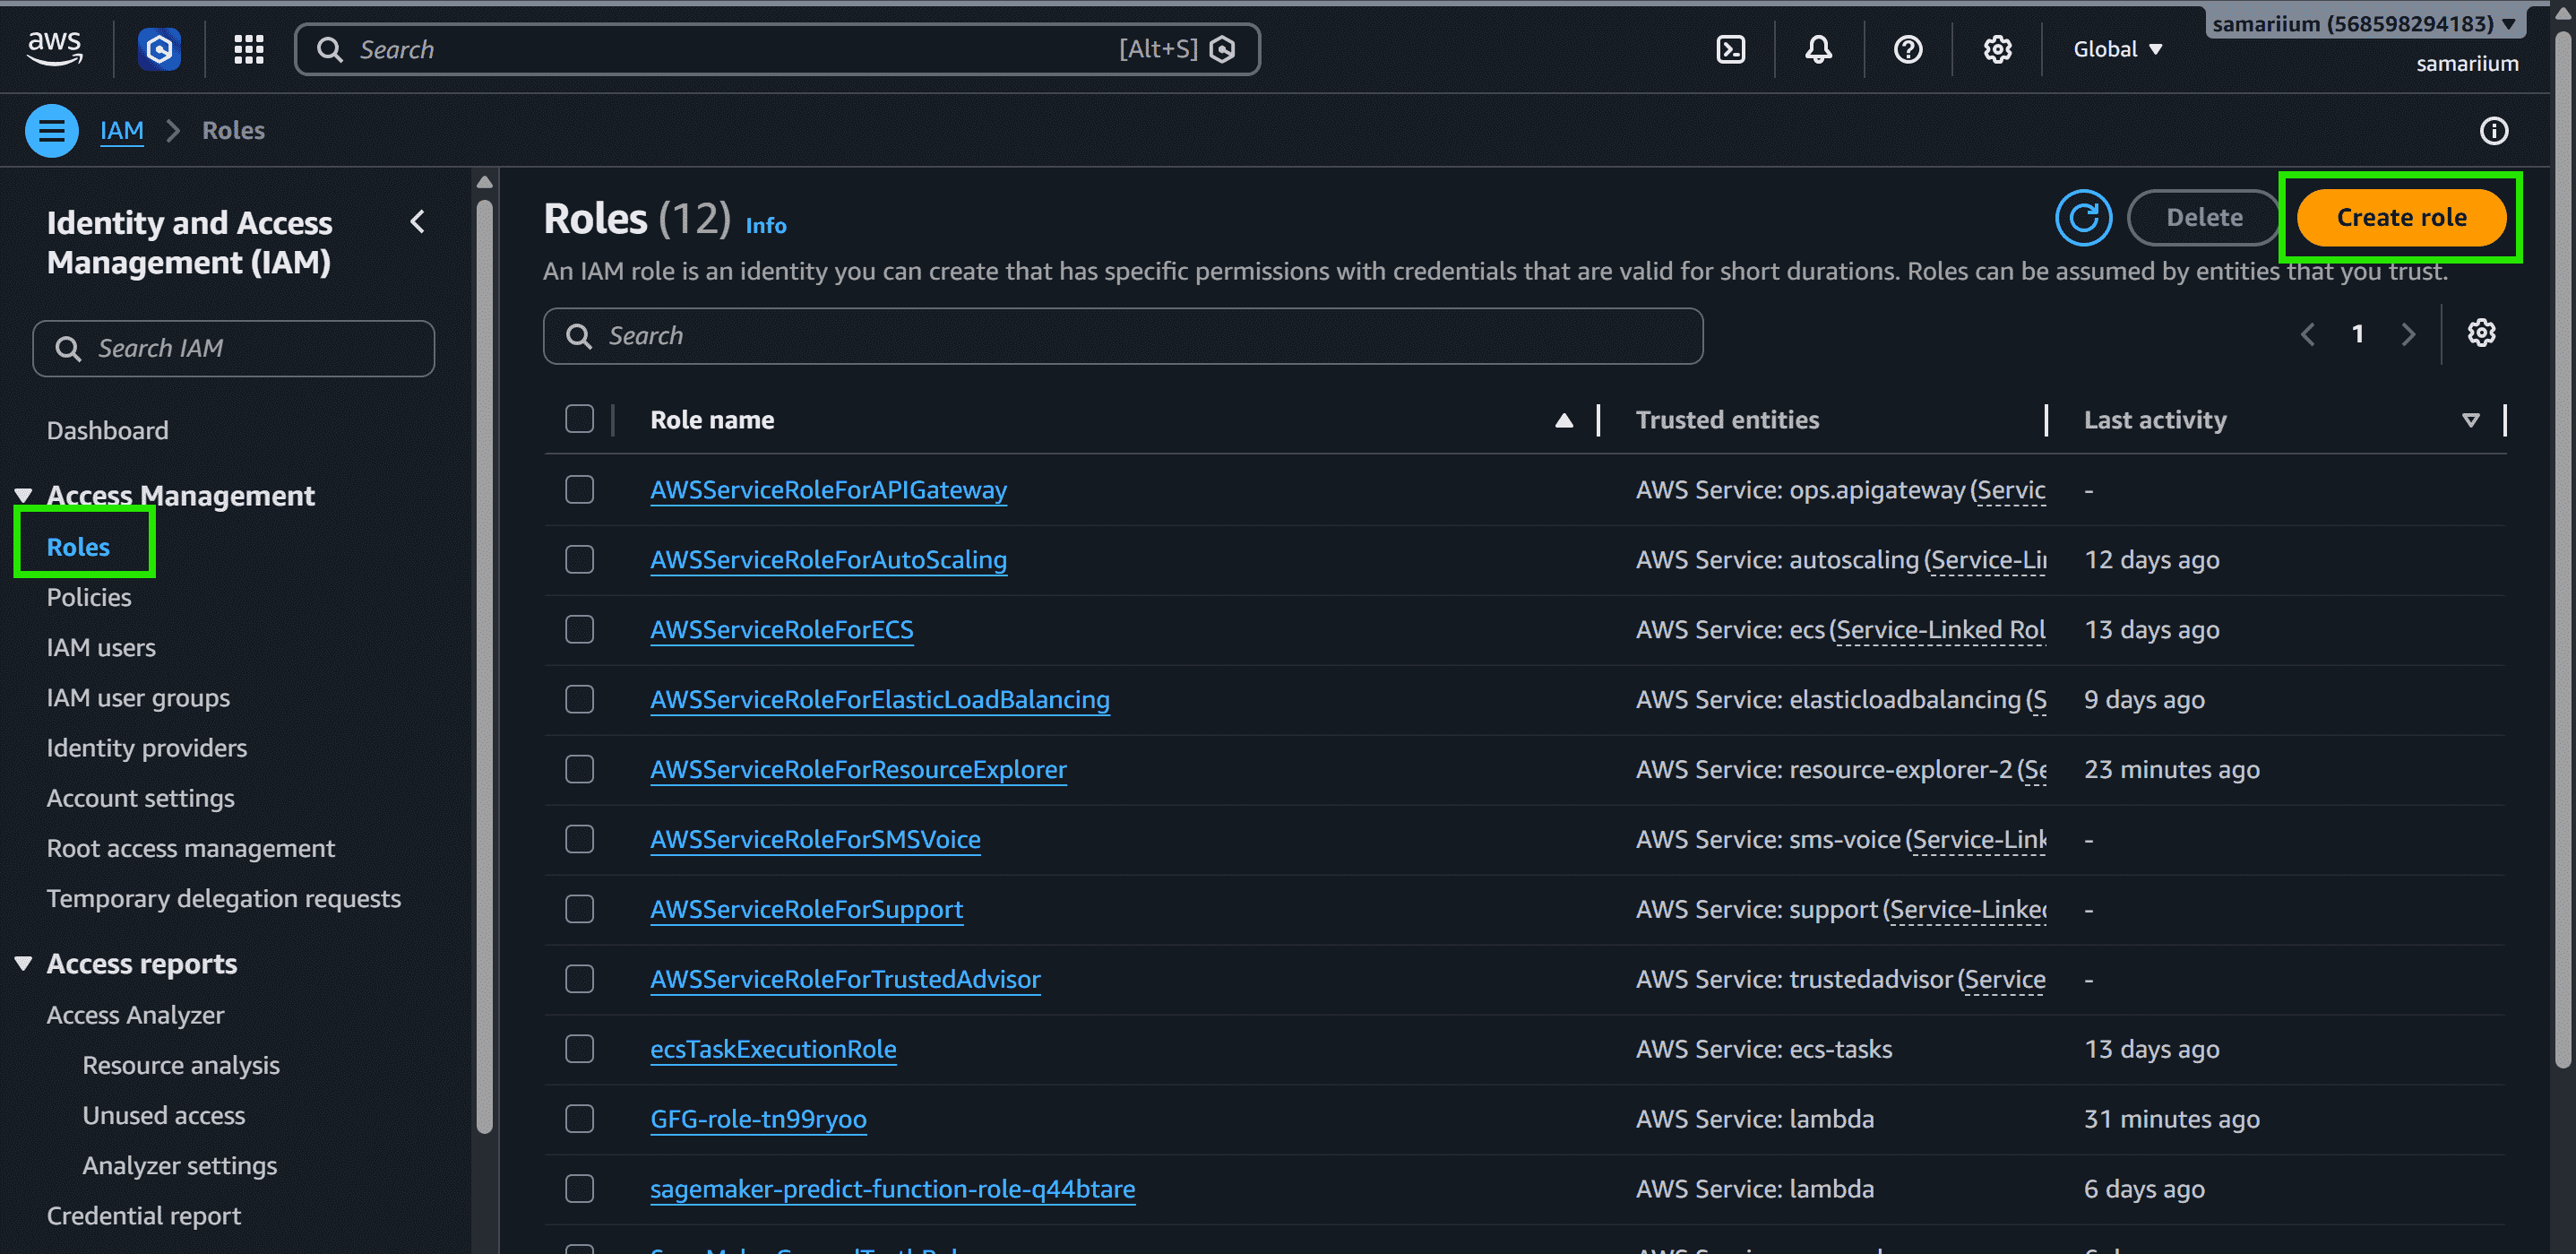Open ecsTaskExecutionRole role link
Image resolution: width=2576 pixels, height=1254 pixels.
click(x=773, y=1049)
